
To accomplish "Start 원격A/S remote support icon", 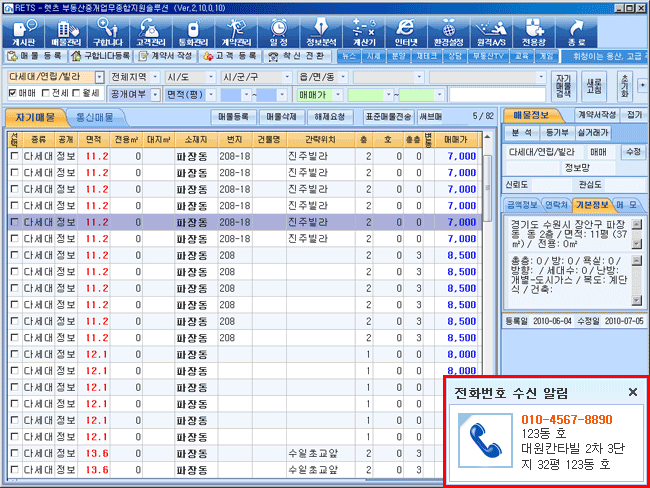I will click(491, 32).
